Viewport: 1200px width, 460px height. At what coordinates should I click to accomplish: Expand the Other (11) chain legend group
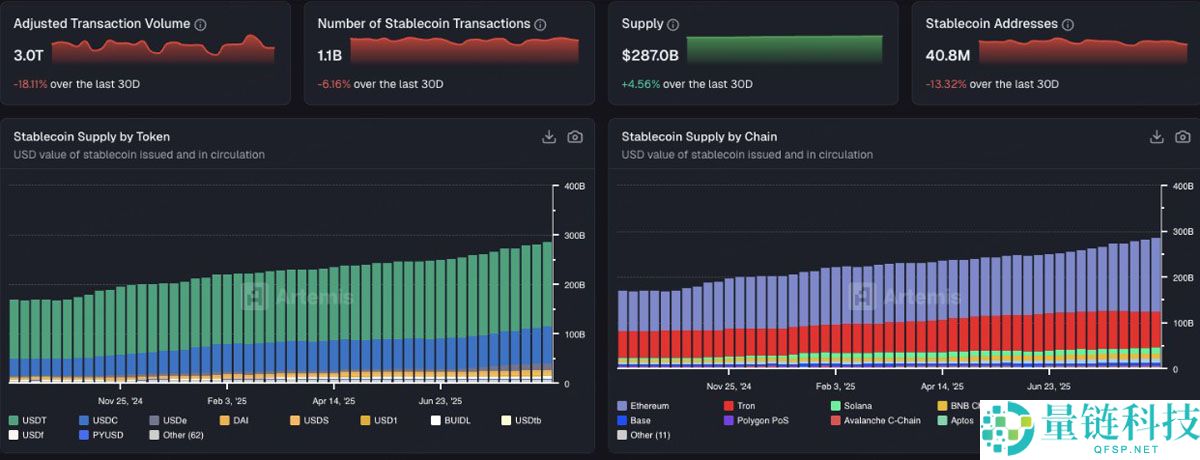650,435
